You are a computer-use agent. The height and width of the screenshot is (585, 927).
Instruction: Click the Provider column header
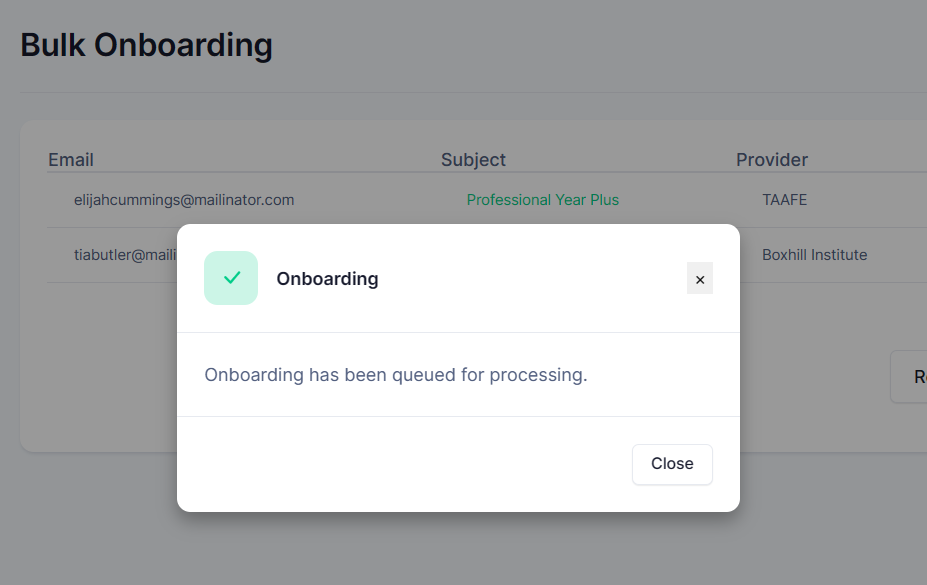pos(772,160)
